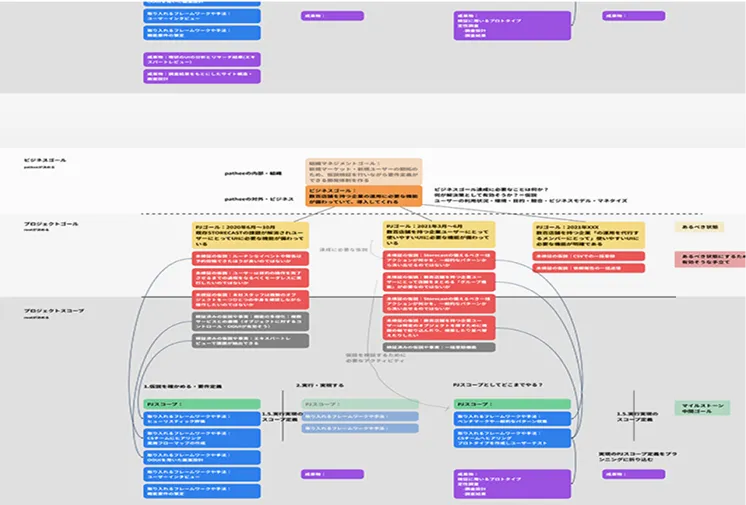Select the yellow あるべき状態 legend note
The height and width of the screenshot is (505, 746).
[699, 228]
